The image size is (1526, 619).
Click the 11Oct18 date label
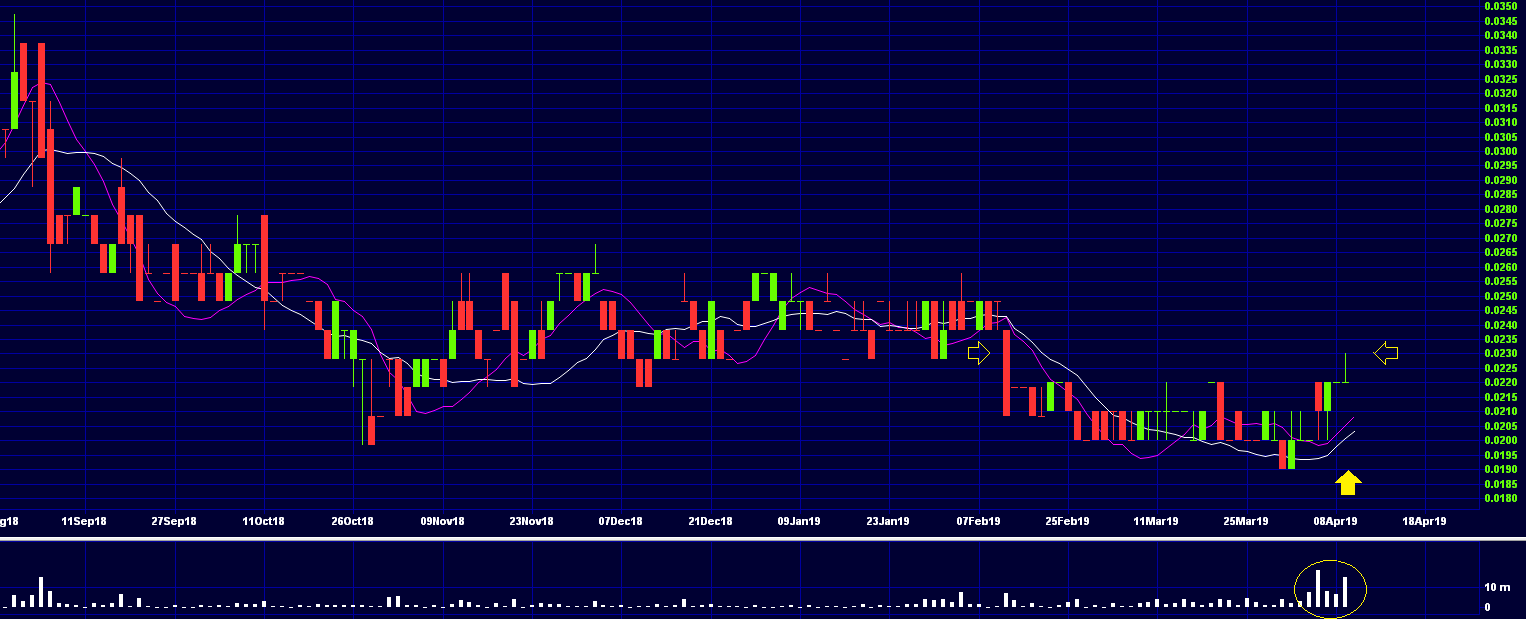point(263,521)
